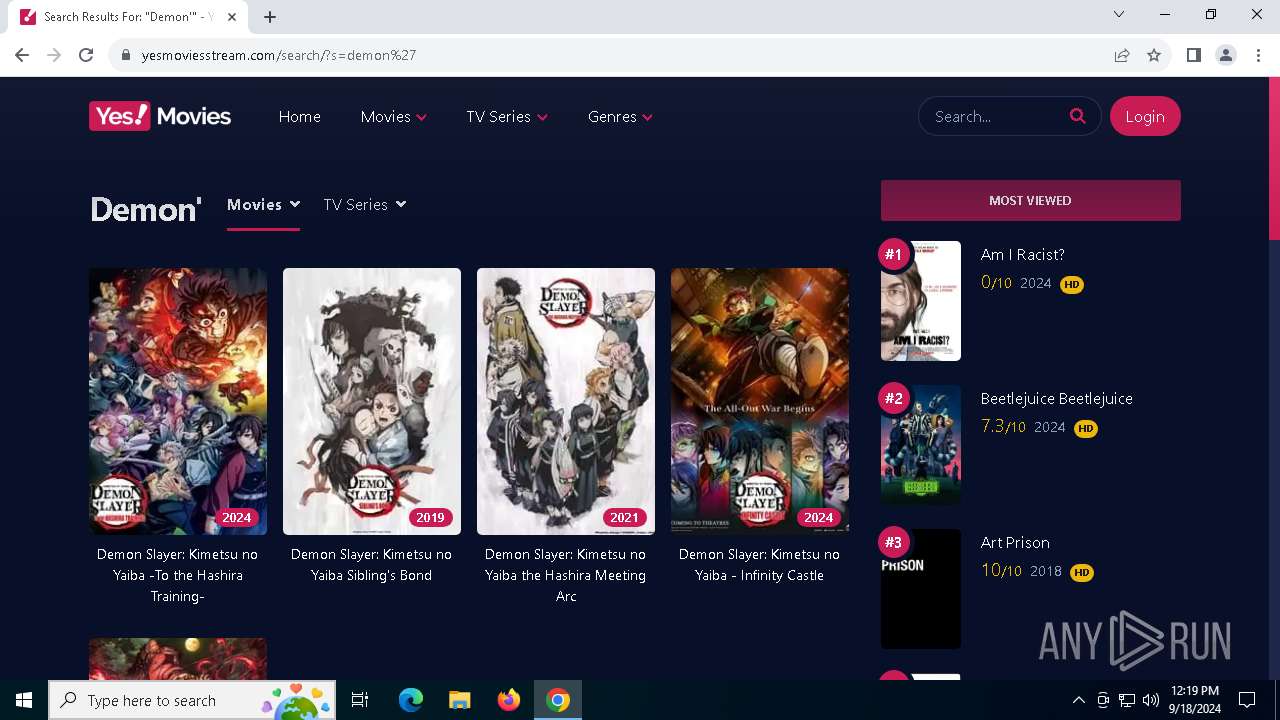
Task: Open TV Series filter dropdown beside Demon'
Action: (365, 204)
